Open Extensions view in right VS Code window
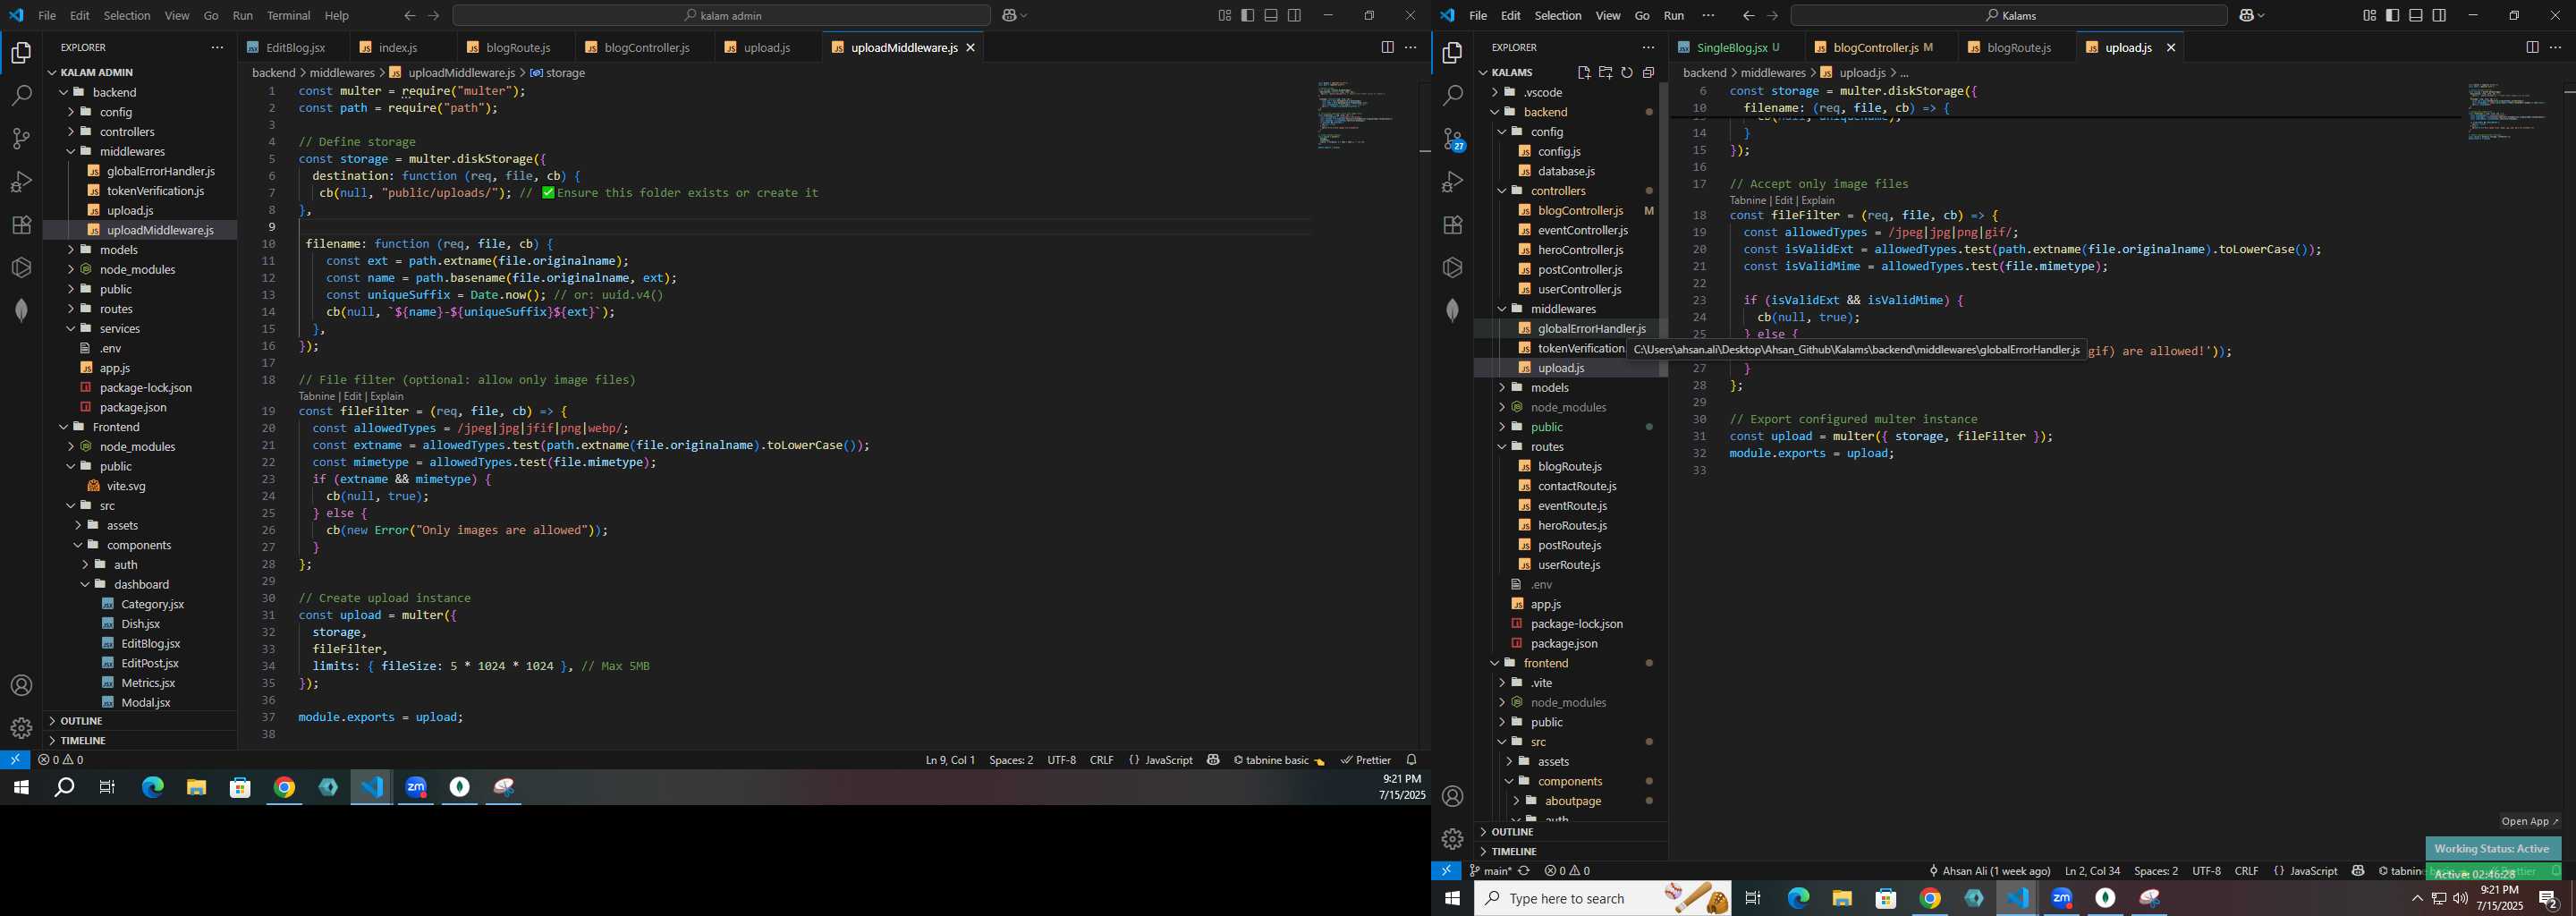The width and height of the screenshot is (2576, 916). tap(1453, 224)
